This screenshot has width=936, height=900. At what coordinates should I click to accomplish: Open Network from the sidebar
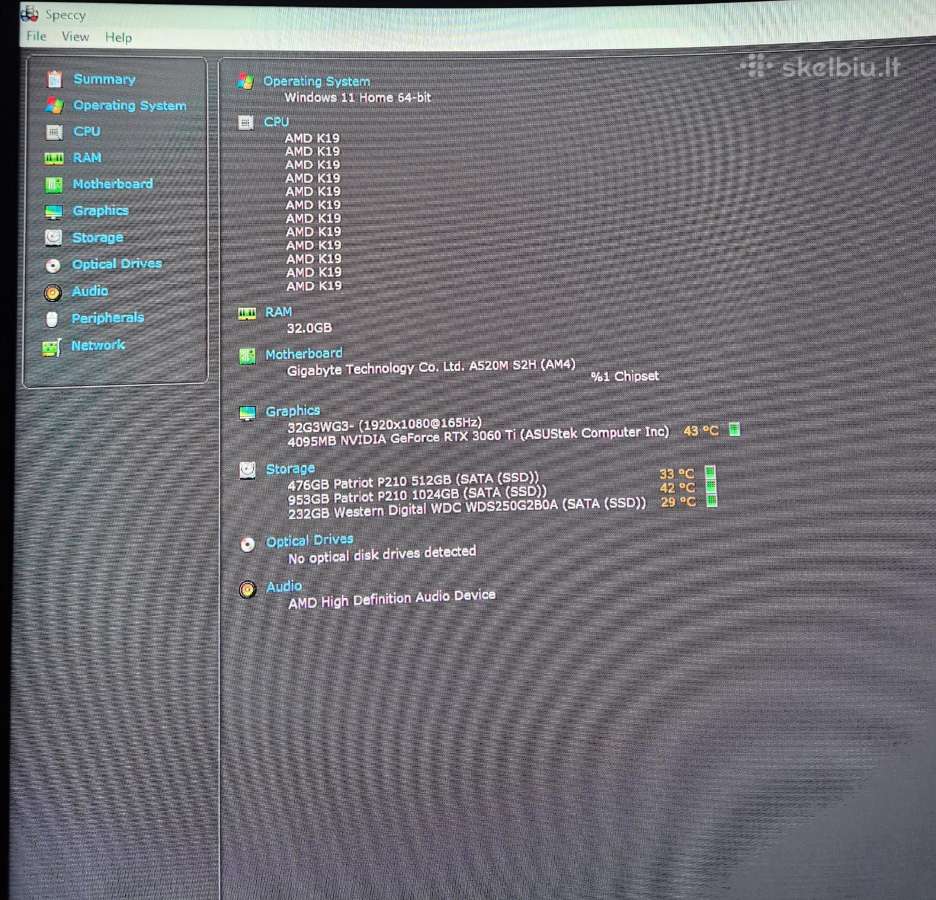(98, 345)
